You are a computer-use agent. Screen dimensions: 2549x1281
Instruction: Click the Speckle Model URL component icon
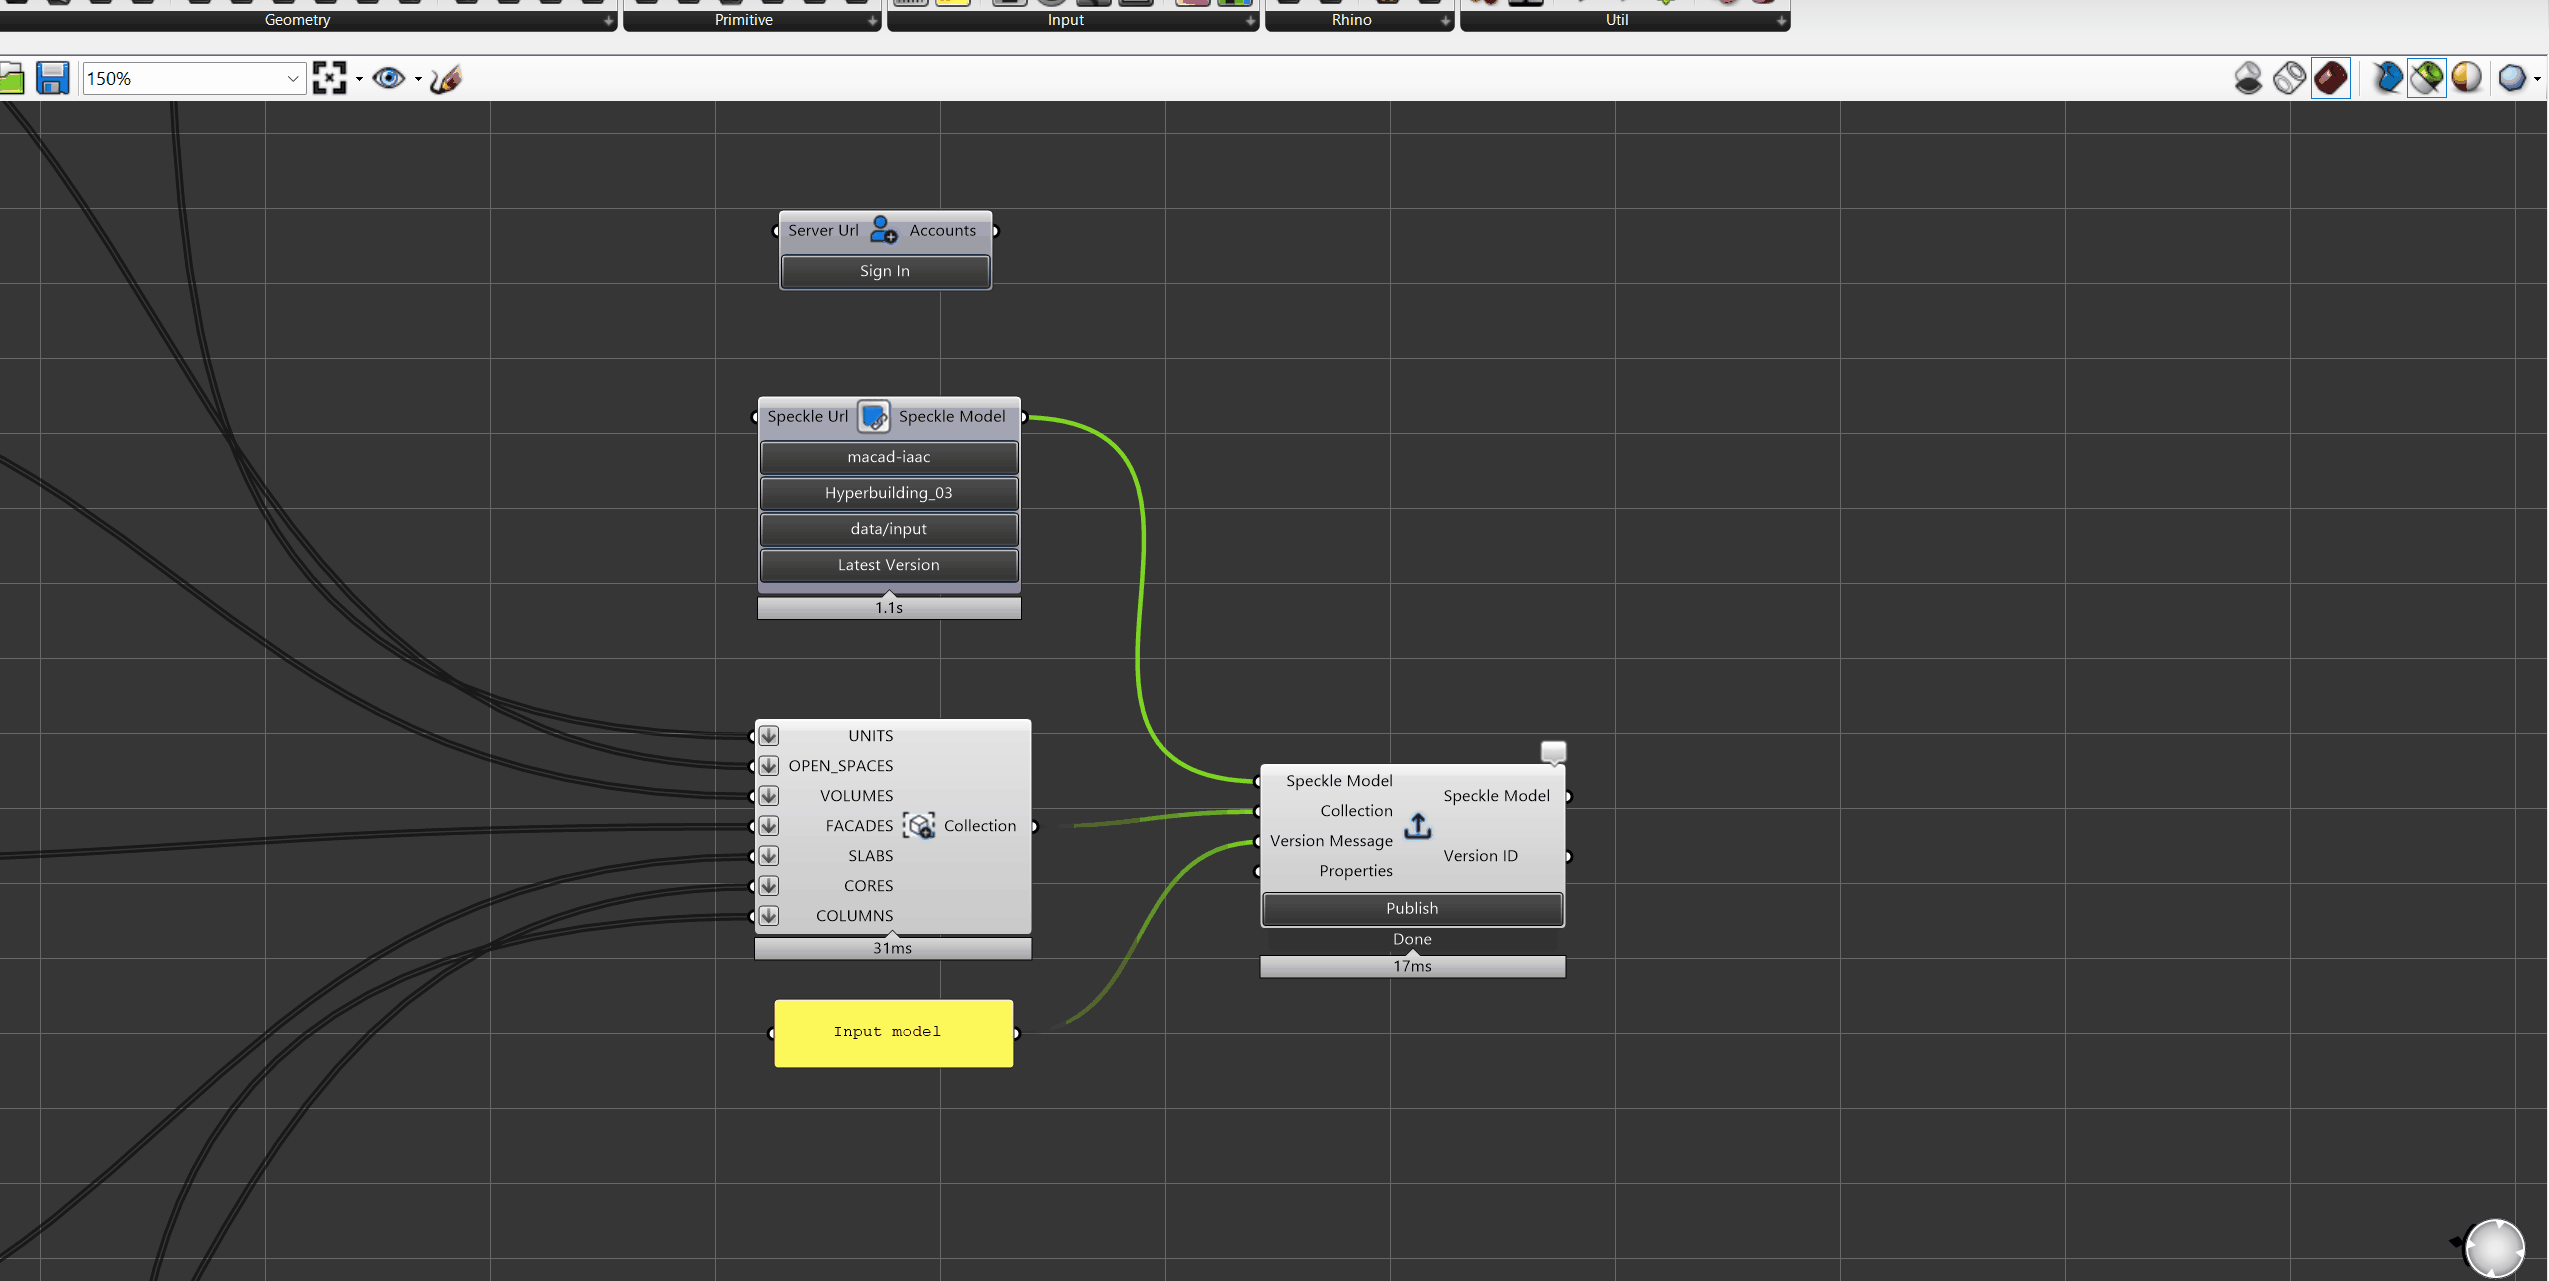873,417
